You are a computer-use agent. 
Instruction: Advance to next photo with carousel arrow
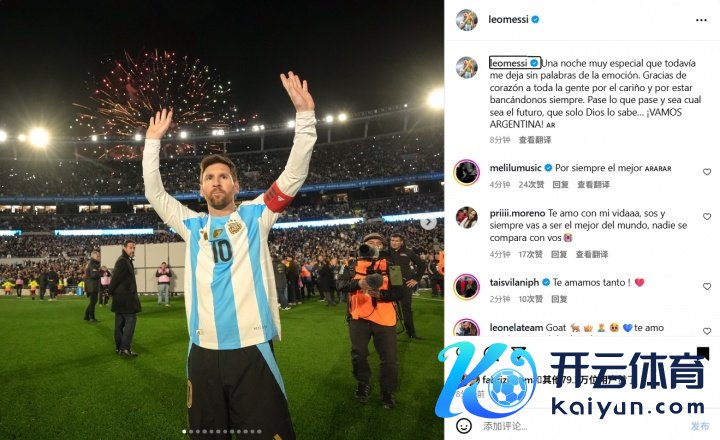[428, 223]
